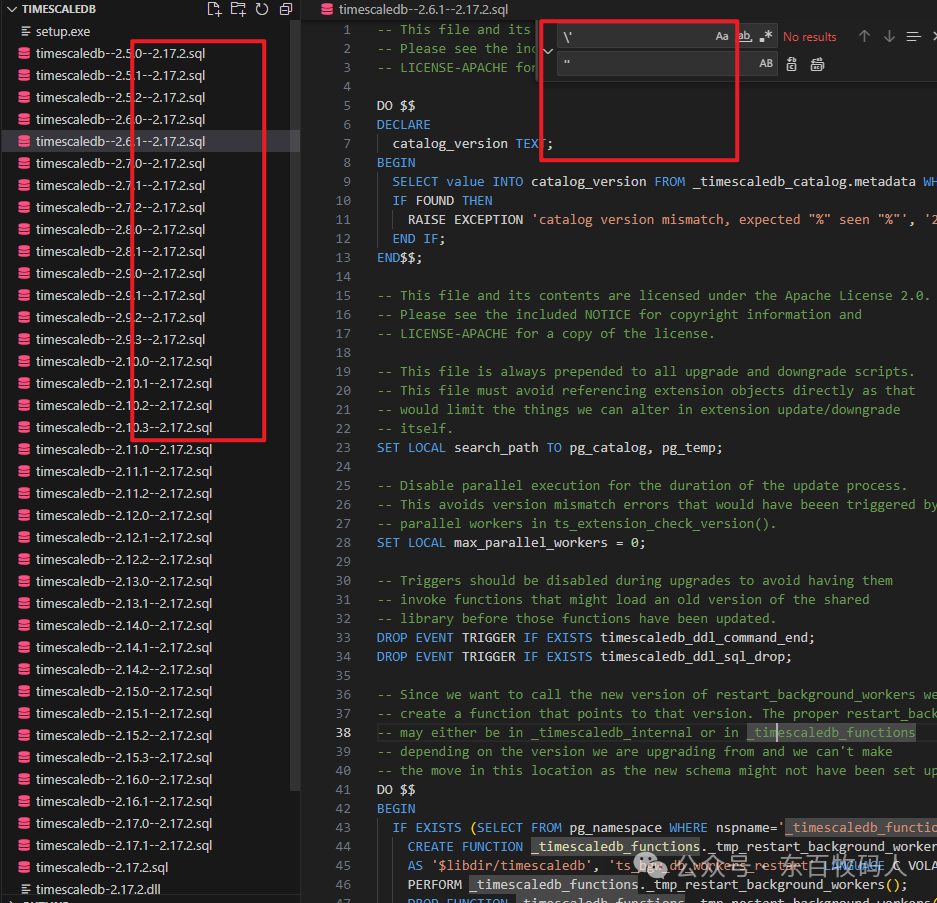Click the Replace All icon
The height and width of the screenshot is (903, 937).
click(817, 64)
